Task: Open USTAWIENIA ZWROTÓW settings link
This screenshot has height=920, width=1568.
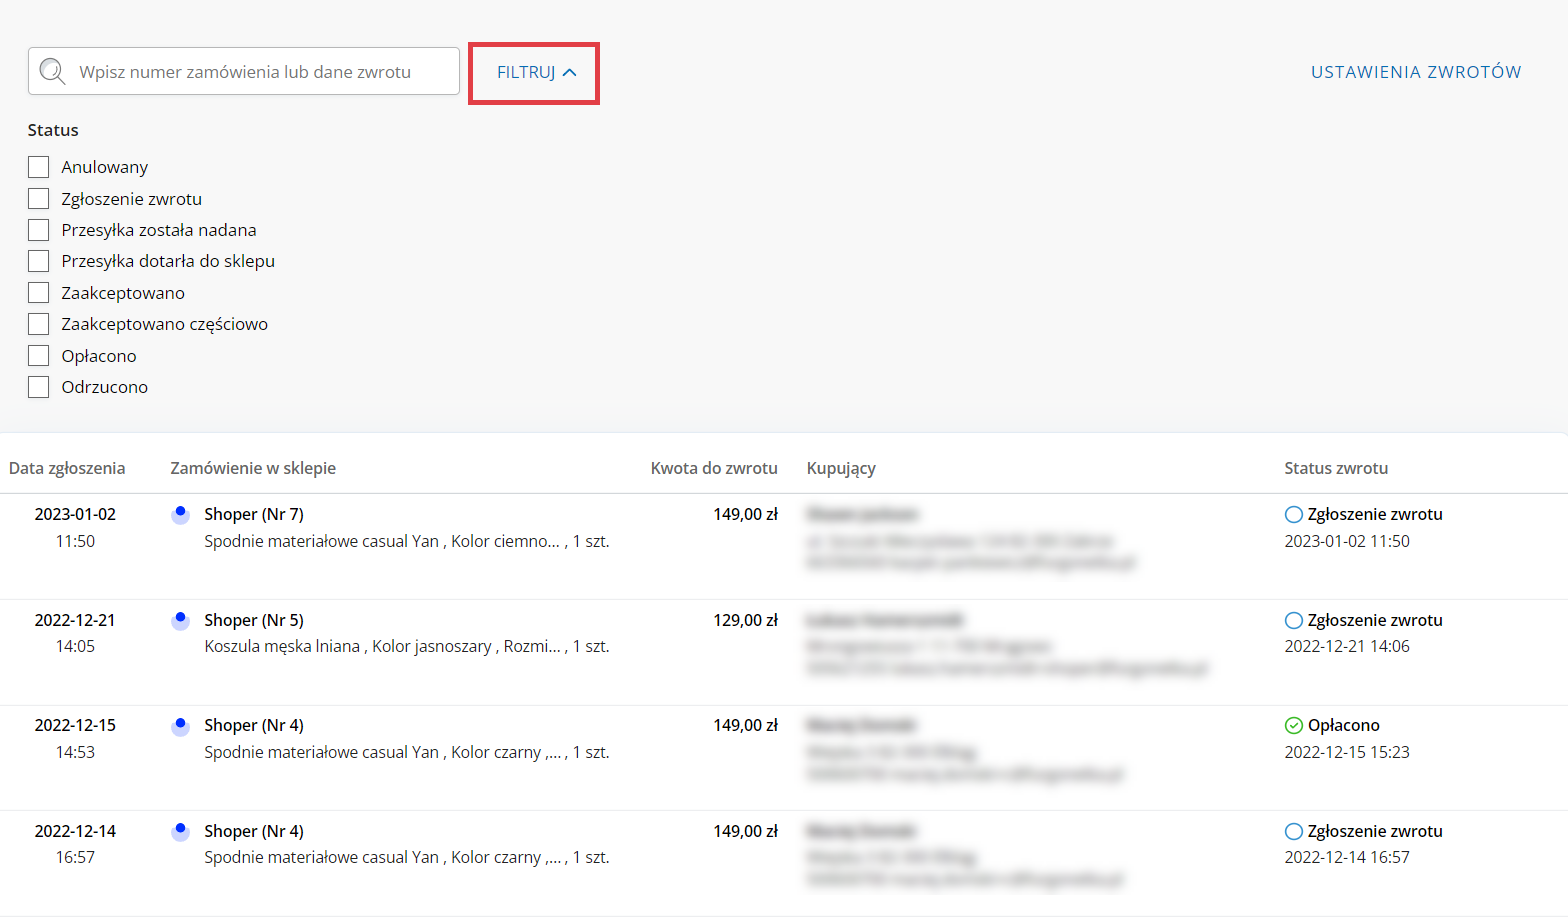Action: click(x=1415, y=72)
